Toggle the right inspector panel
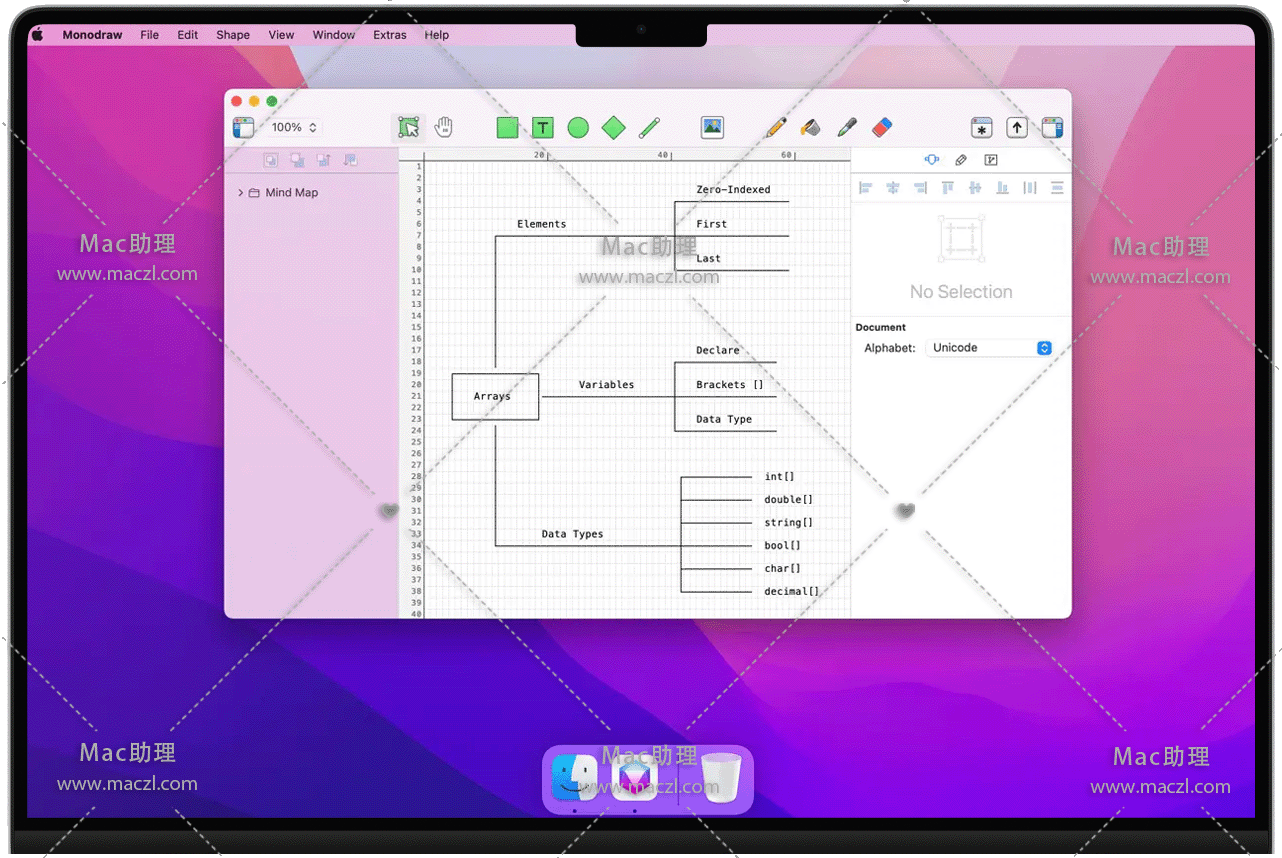This screenshot has height=858, width=1282. pos(1051,127)
